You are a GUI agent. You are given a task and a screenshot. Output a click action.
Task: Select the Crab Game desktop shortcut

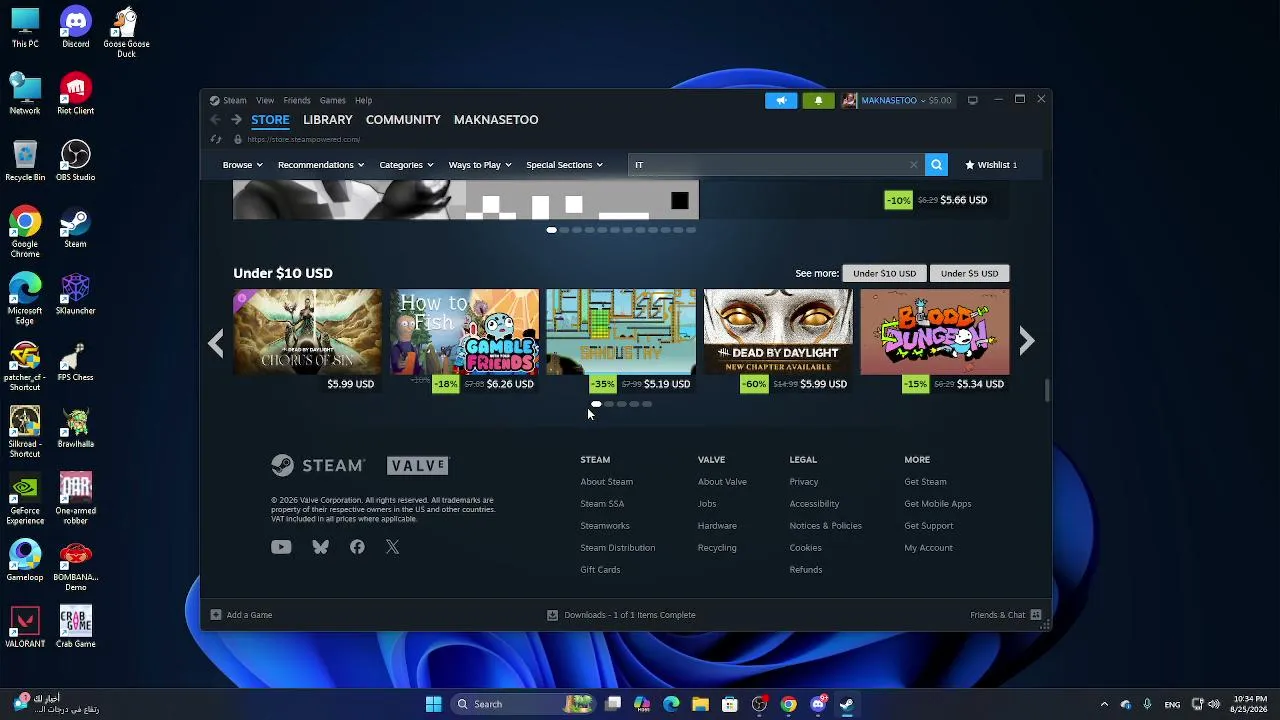point(75,628)
